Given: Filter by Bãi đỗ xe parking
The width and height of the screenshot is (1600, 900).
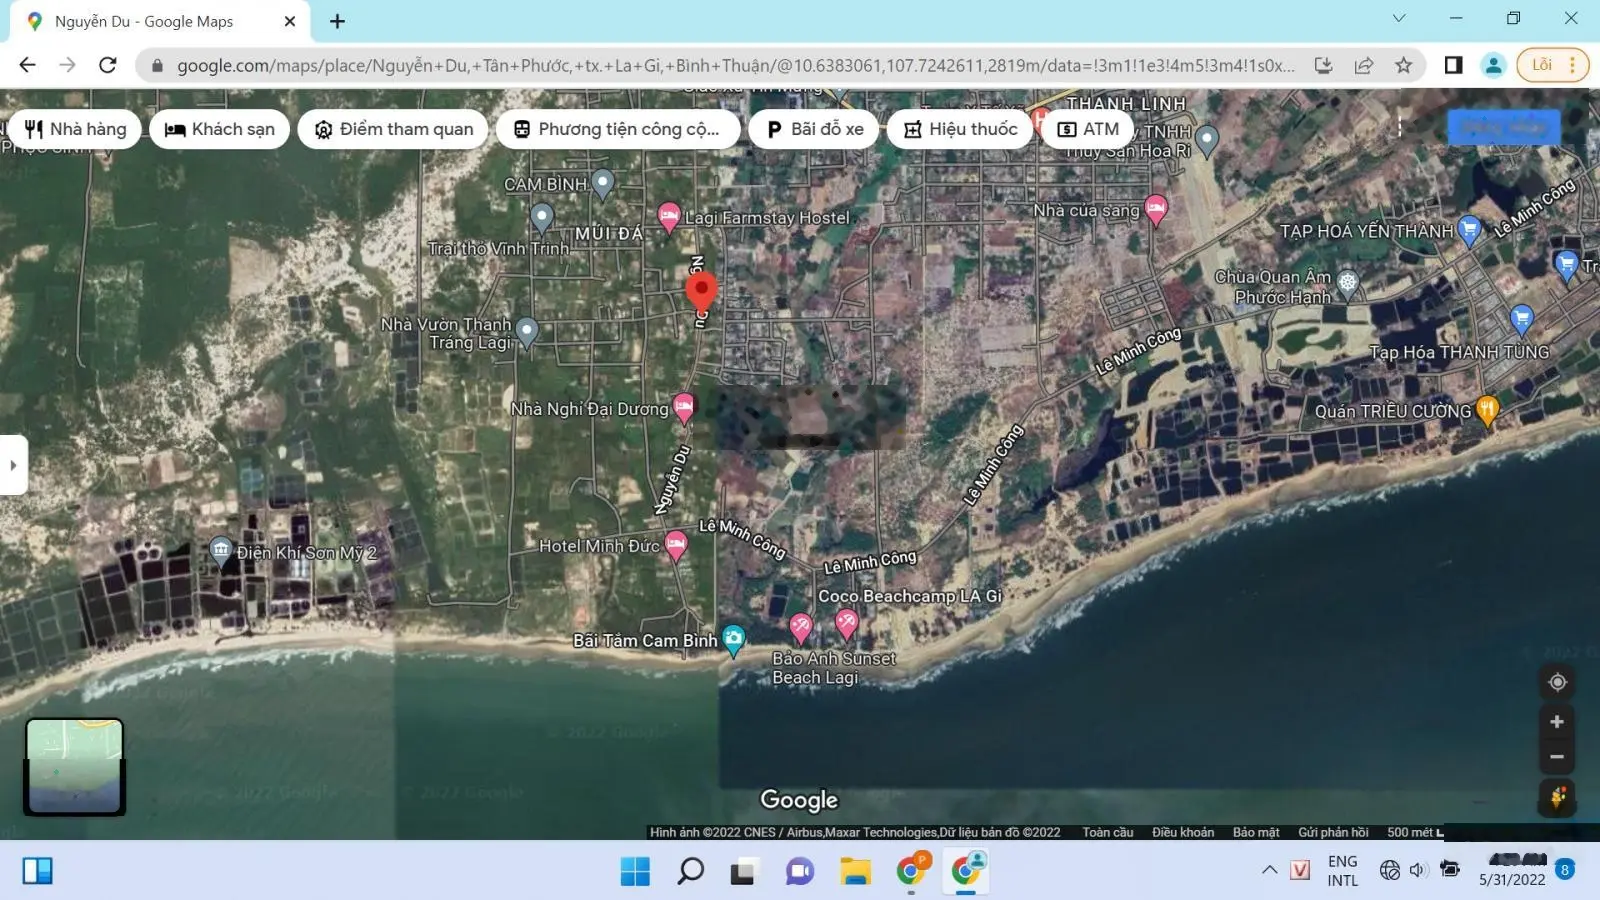Looking at the screenshot, I should pos(815,129).
